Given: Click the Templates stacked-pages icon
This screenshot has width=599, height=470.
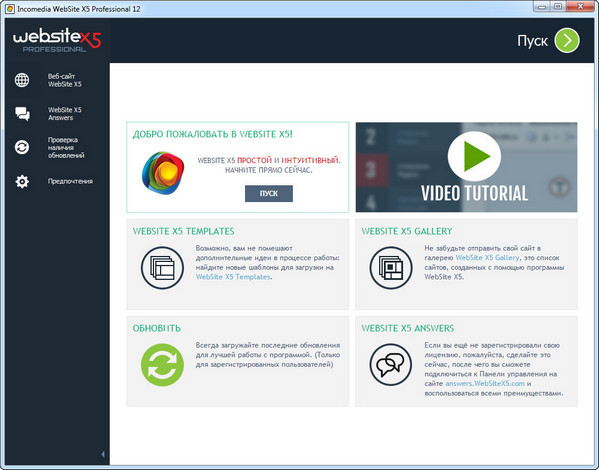Looking at the screenshot, I should 162,267.
